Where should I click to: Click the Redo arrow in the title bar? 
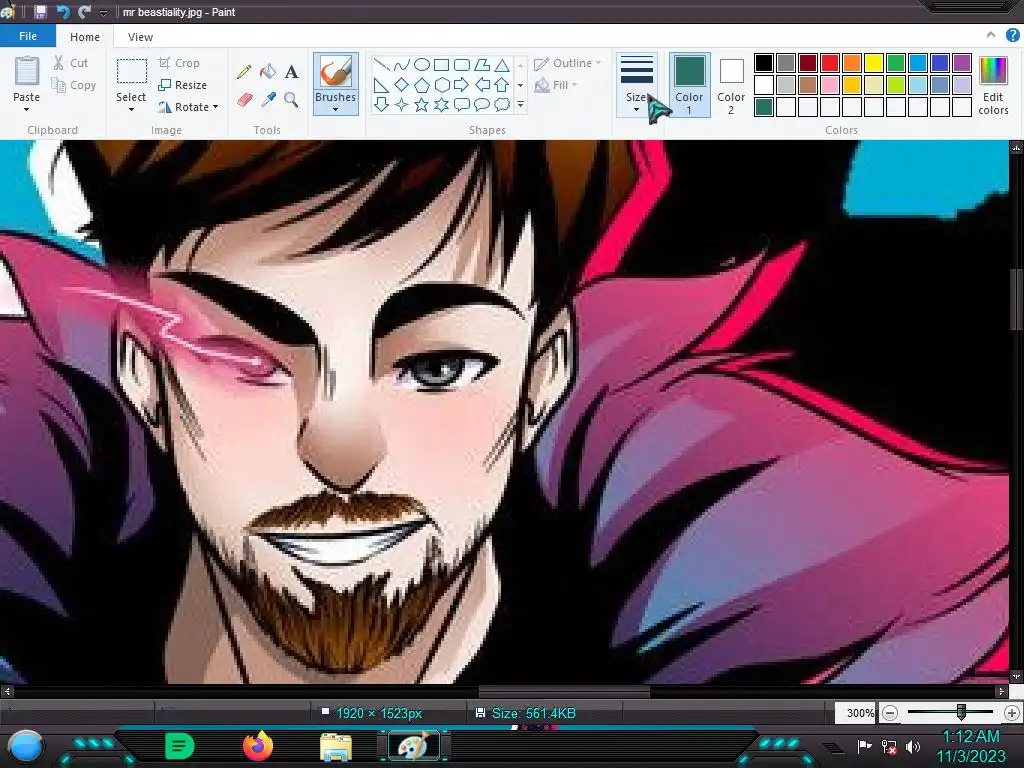(84, 12)
